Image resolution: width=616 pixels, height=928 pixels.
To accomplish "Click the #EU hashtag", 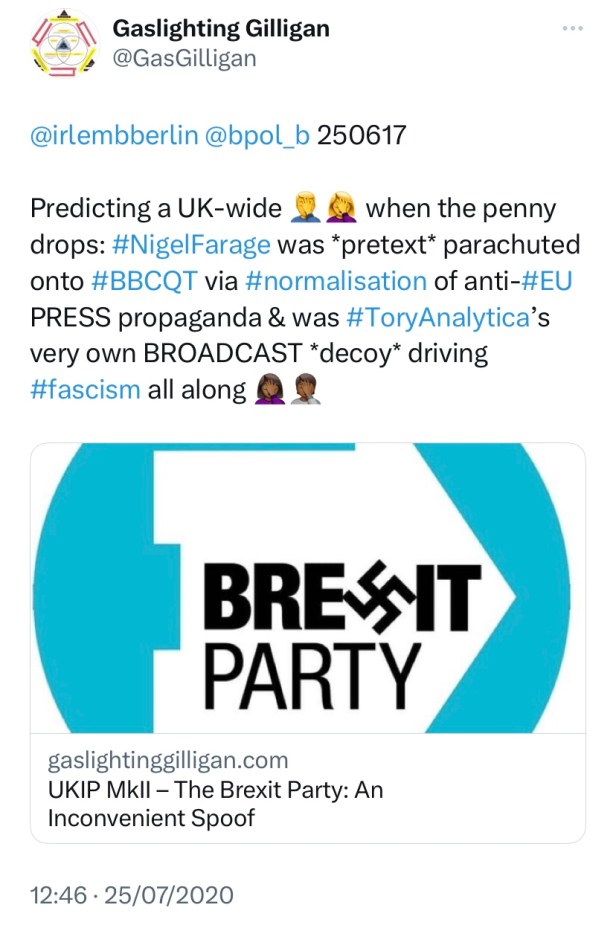I will tap(548, 282).
